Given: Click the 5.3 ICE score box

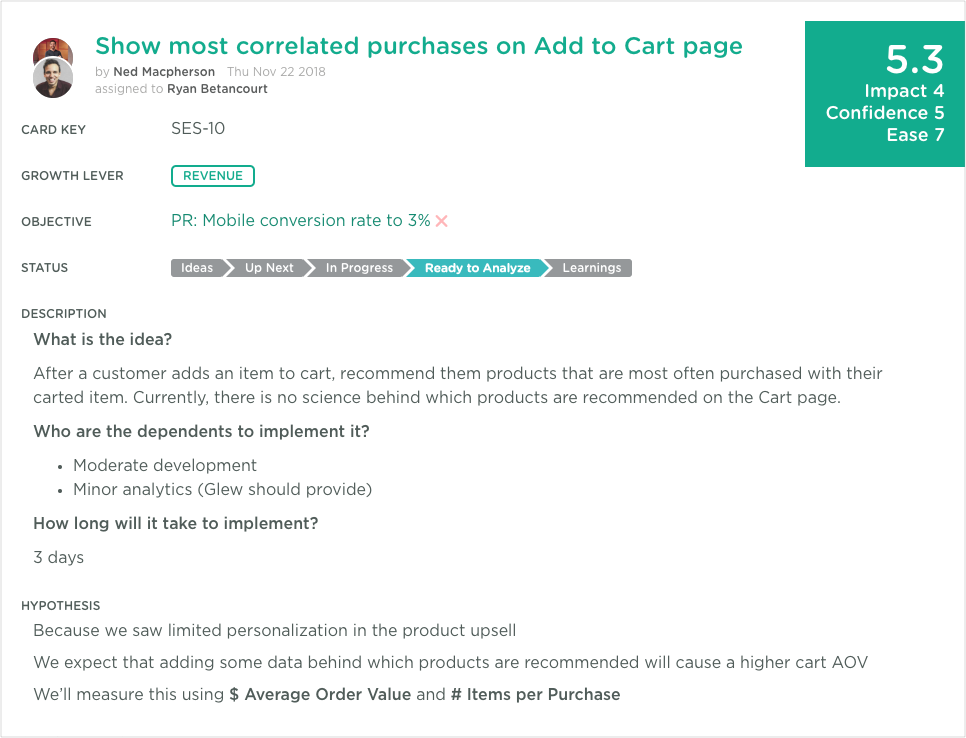Looking at the screenshot, I should (x=885, y=94).
